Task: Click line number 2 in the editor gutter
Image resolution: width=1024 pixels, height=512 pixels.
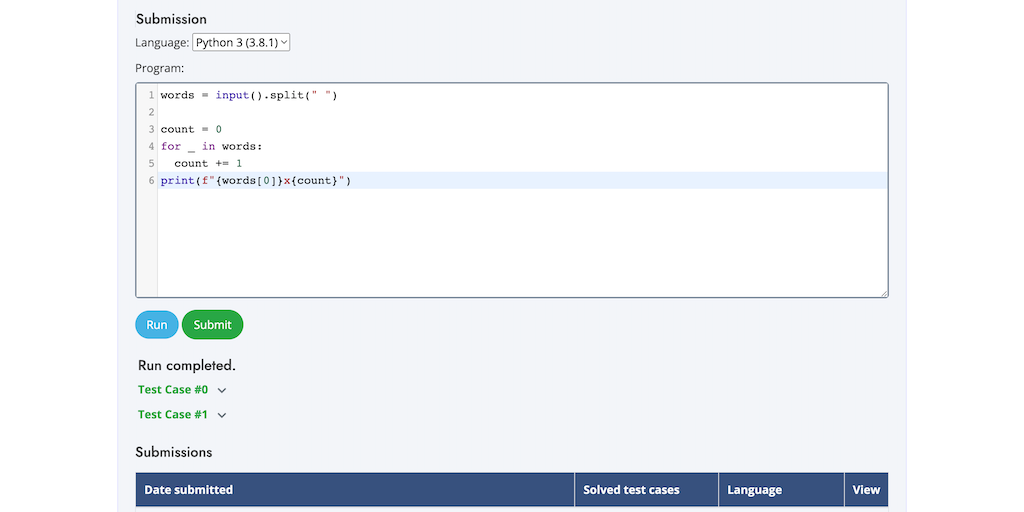Action: pyautogui.click(x=151, y=112)
